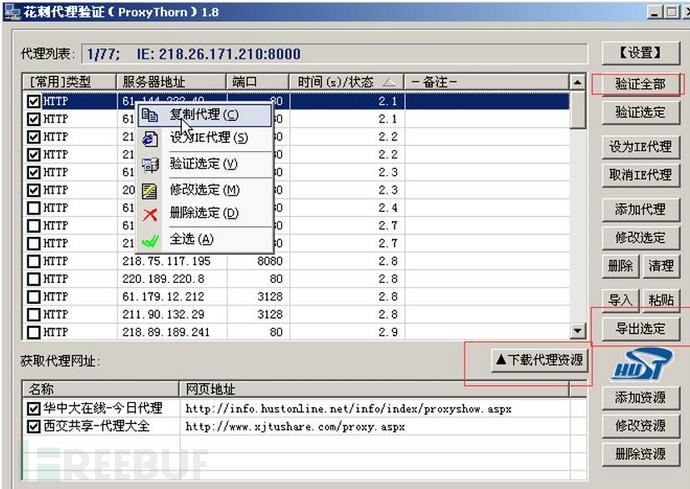
Task: Check the HTTP row checkbox with time 2.4
Action: (x=33, y=208)
